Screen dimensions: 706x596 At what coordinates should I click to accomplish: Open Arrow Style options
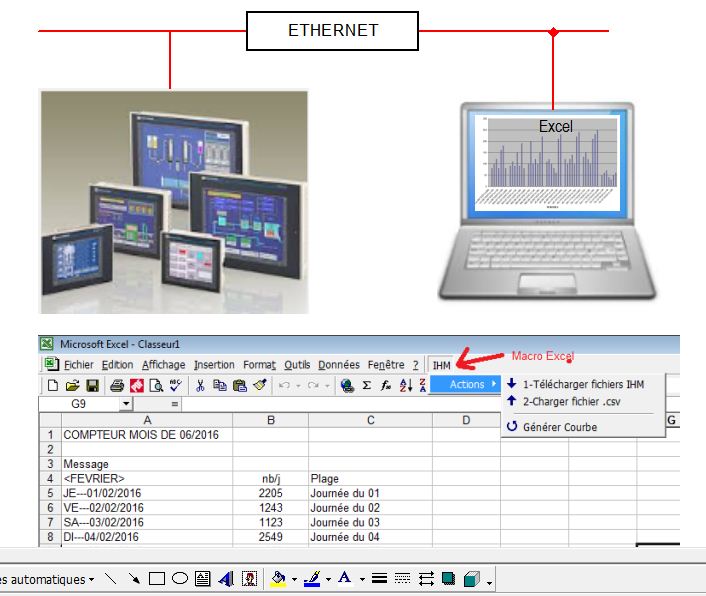tap(426, 578)
